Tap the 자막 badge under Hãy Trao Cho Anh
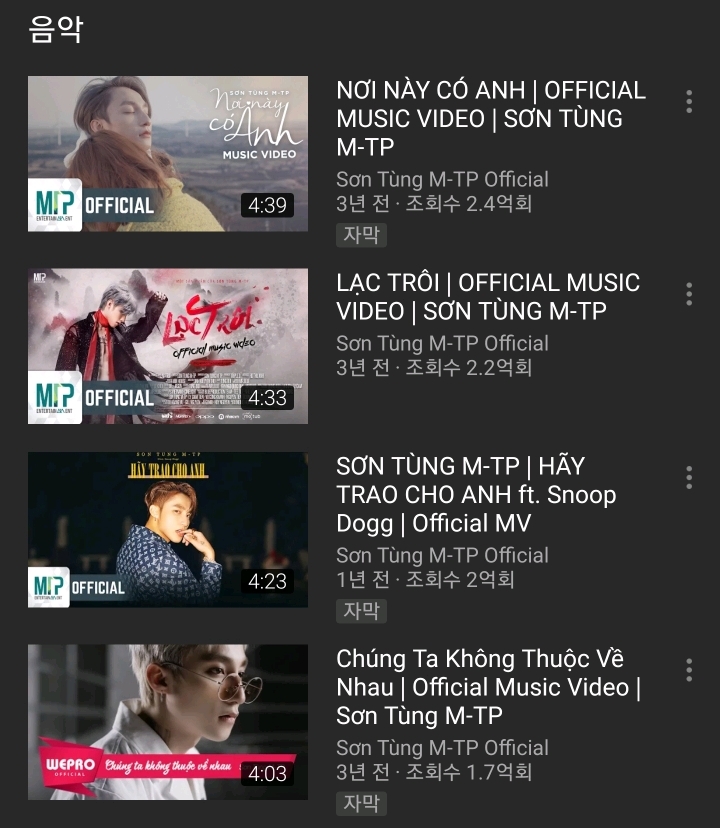The height and width of the screenshot is (828, 720). (x=361, y=611)
